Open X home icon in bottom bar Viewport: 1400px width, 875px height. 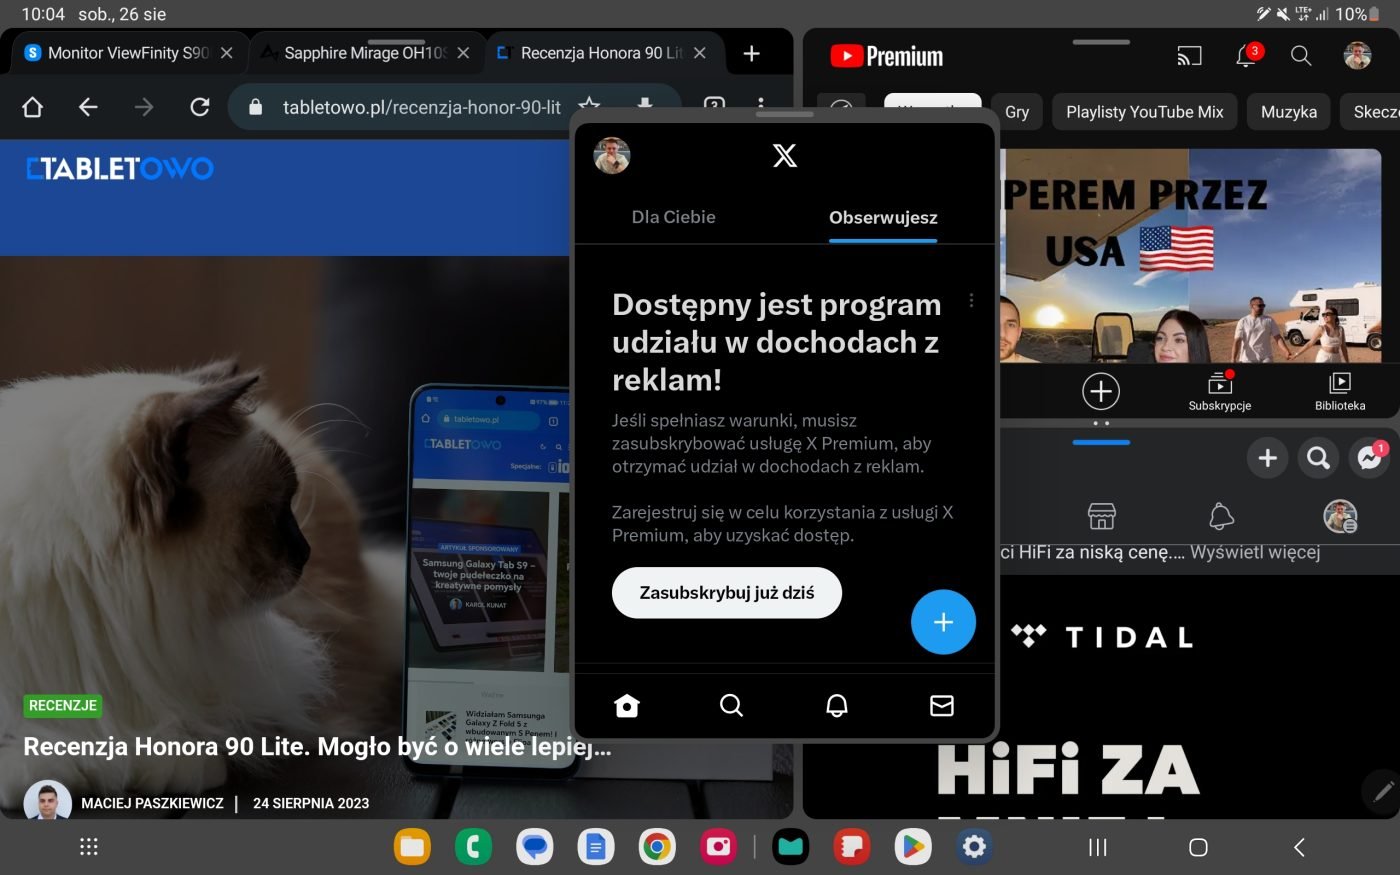[627, 706]
